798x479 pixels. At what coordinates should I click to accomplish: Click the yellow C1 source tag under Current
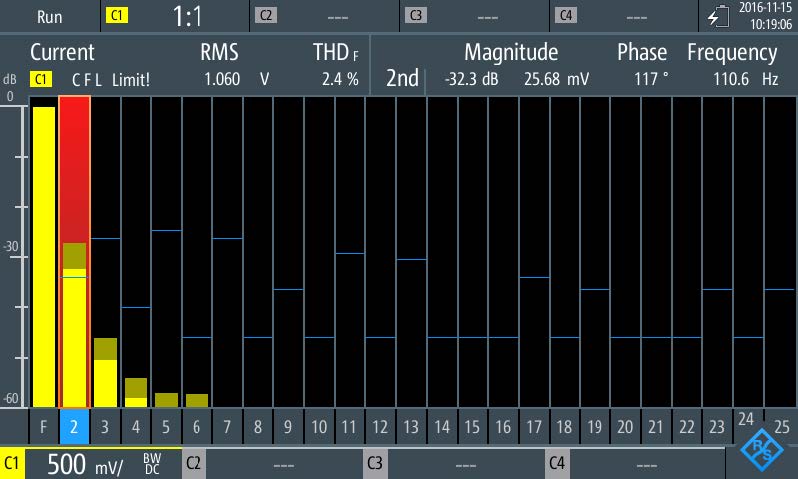[x=41, y=80]
